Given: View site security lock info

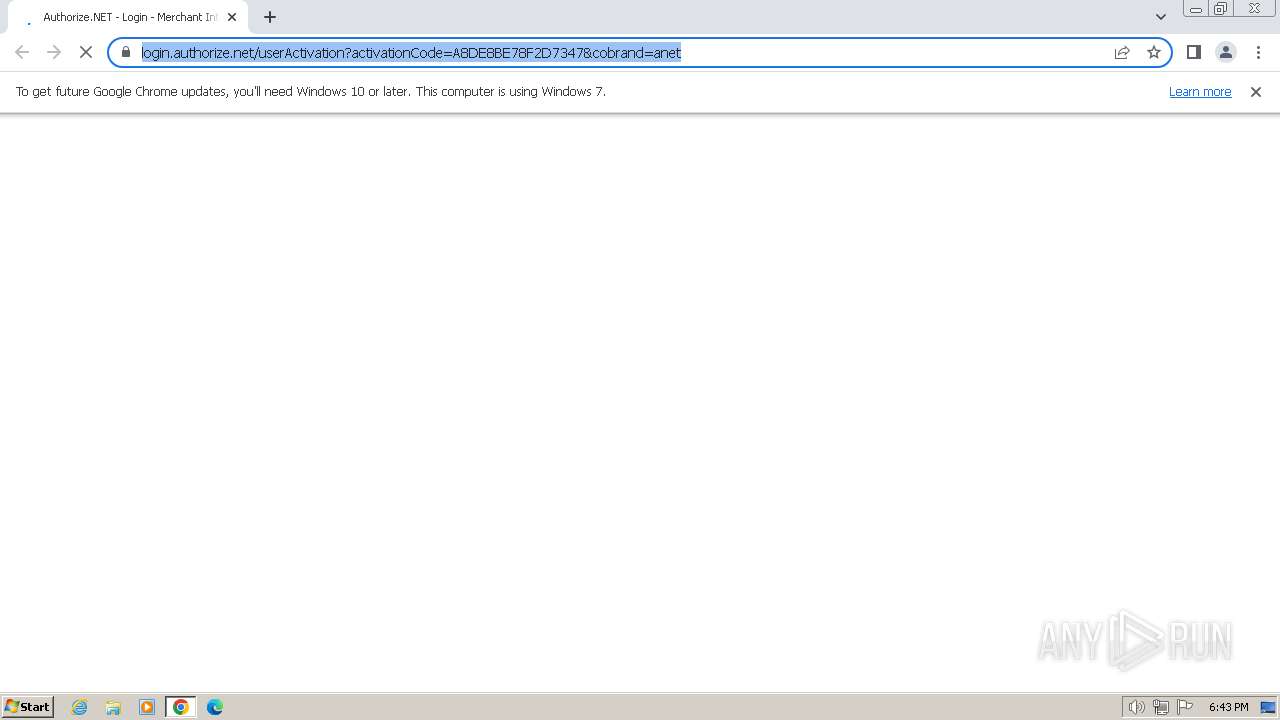Looking at the screenshot, I should [x=126, y=52].
